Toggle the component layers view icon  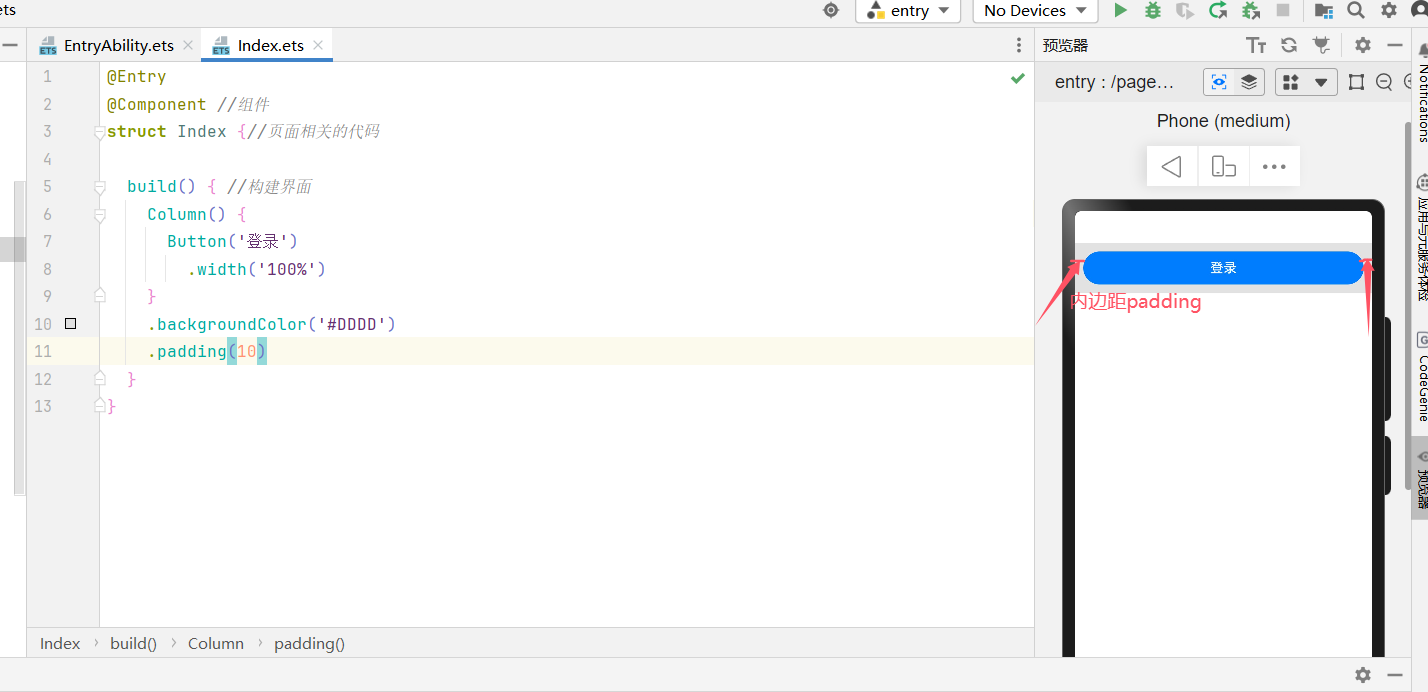tap(1249, 82)
